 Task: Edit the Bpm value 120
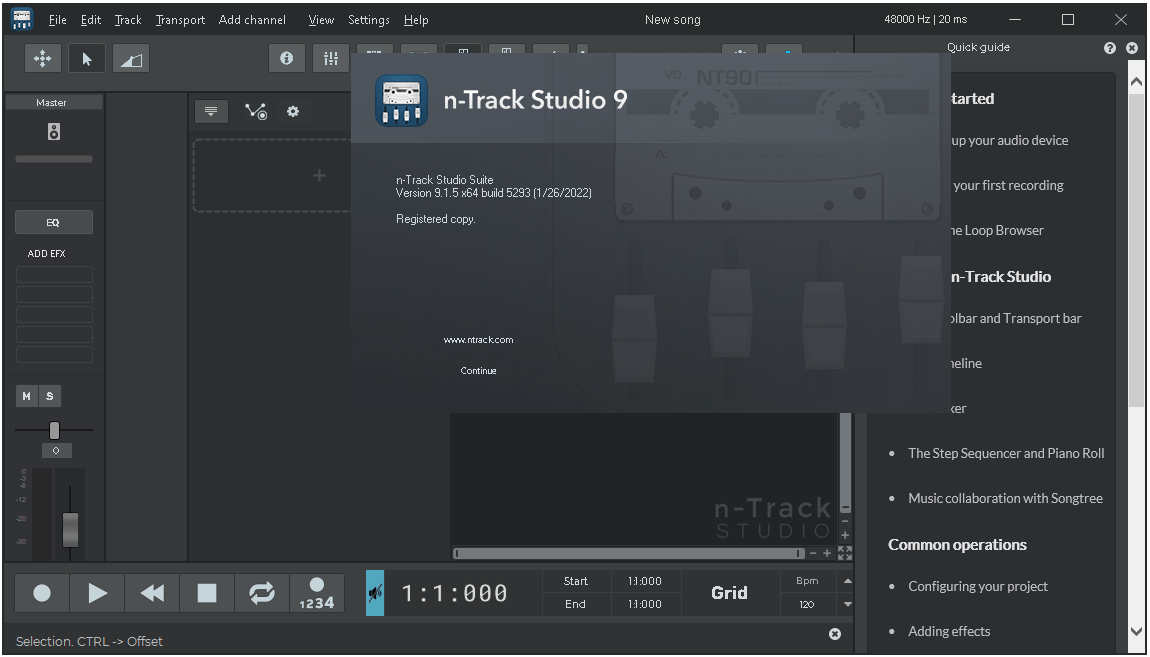pyautogui.click(x=807, y=605)
